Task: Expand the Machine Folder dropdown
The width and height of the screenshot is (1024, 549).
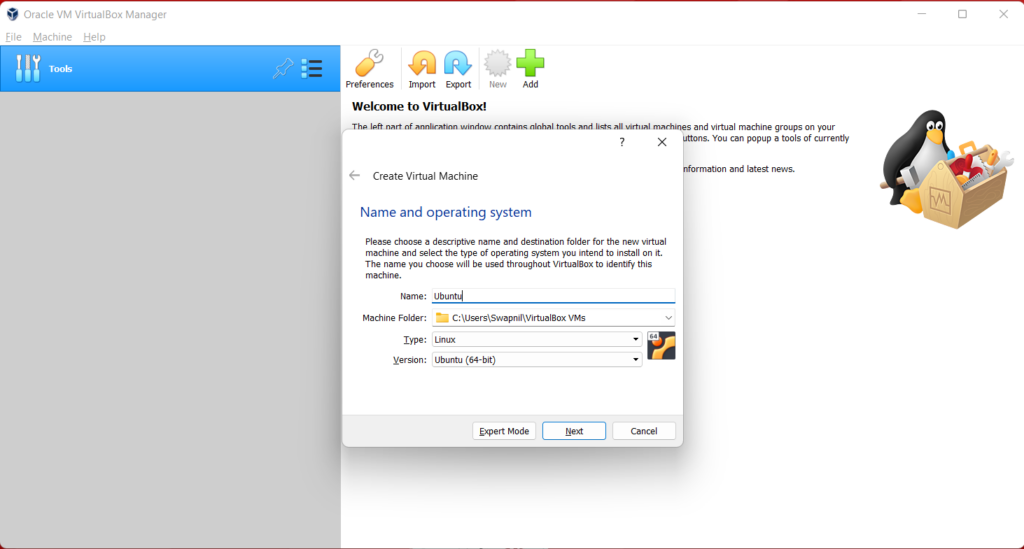Action: 668,318
